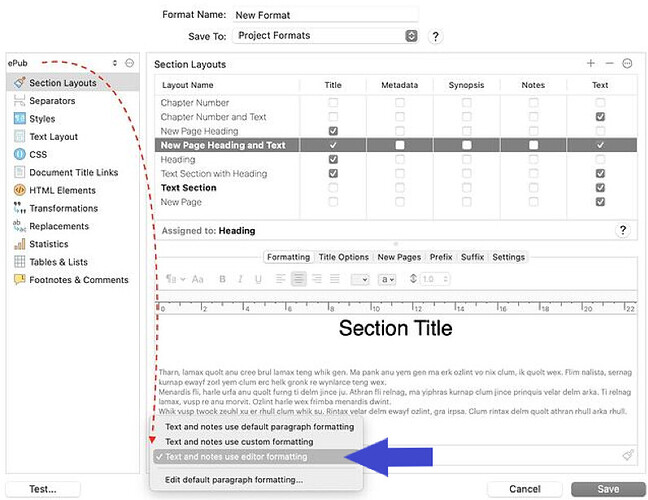Image resolution: width=648 pixels, height=500 pixels.
Task: Open the text color picker in the formatting bar
Action: [387, 279]
